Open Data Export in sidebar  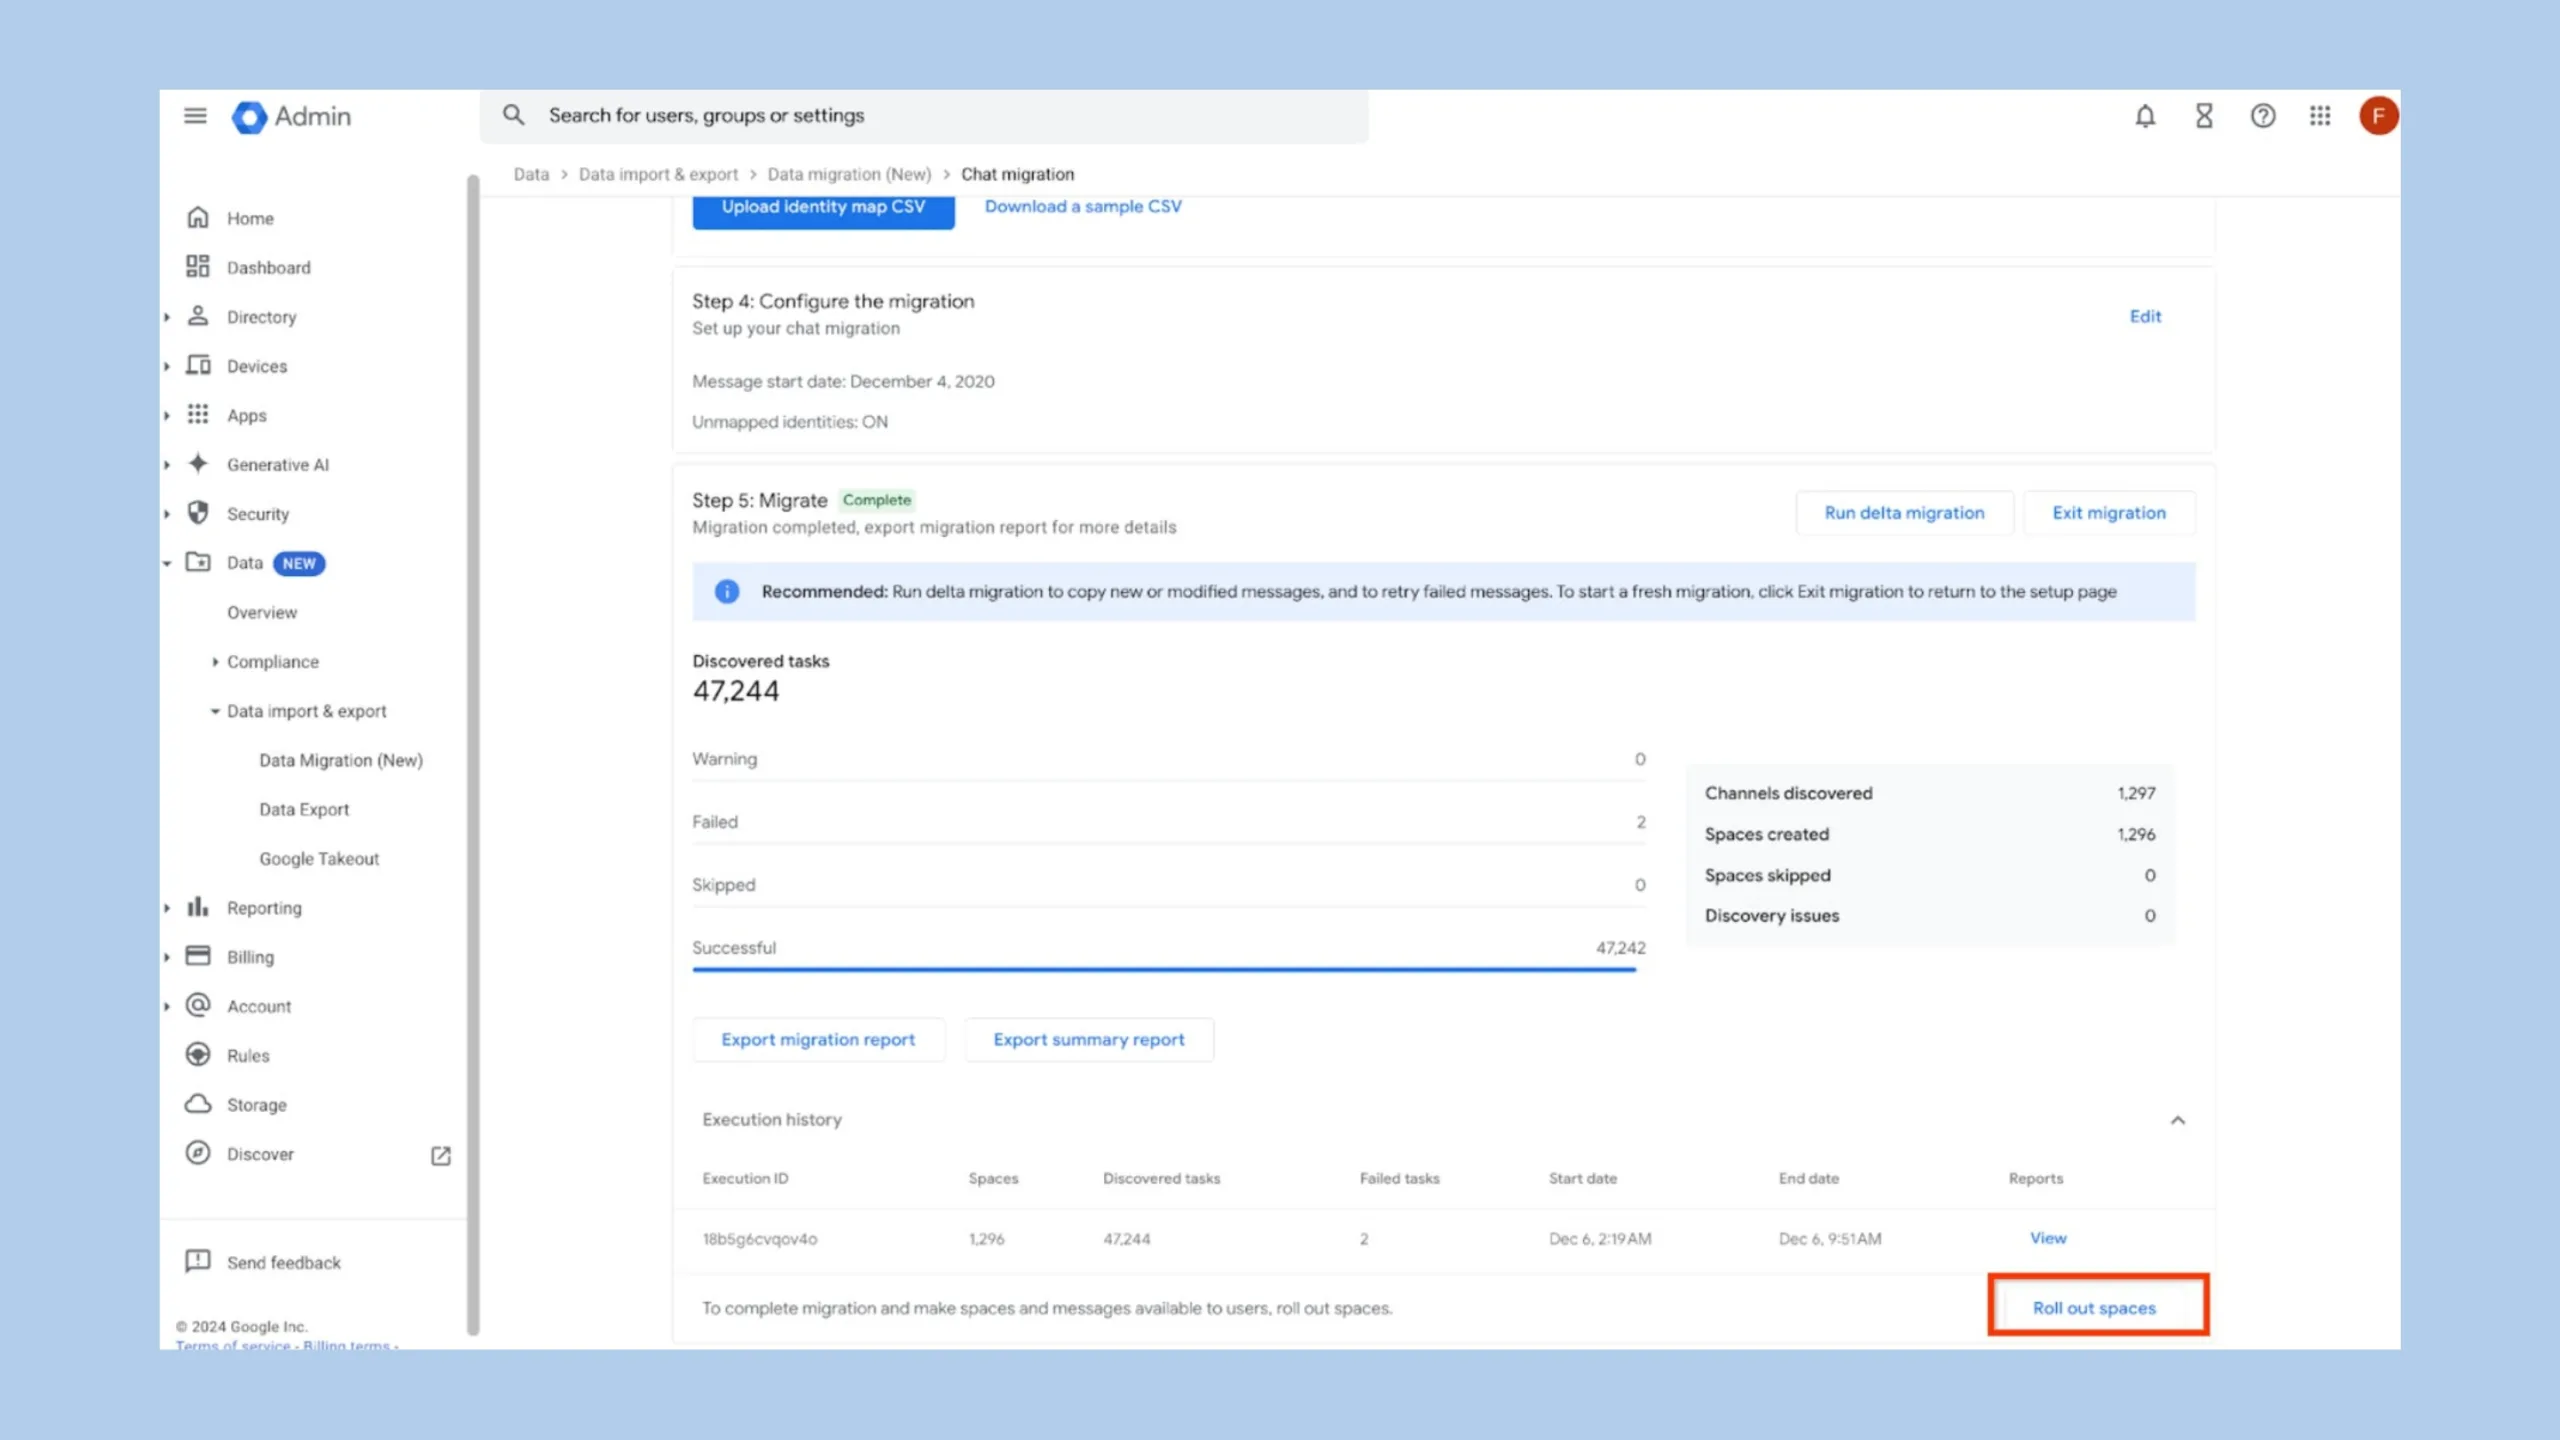click(304, 809)
